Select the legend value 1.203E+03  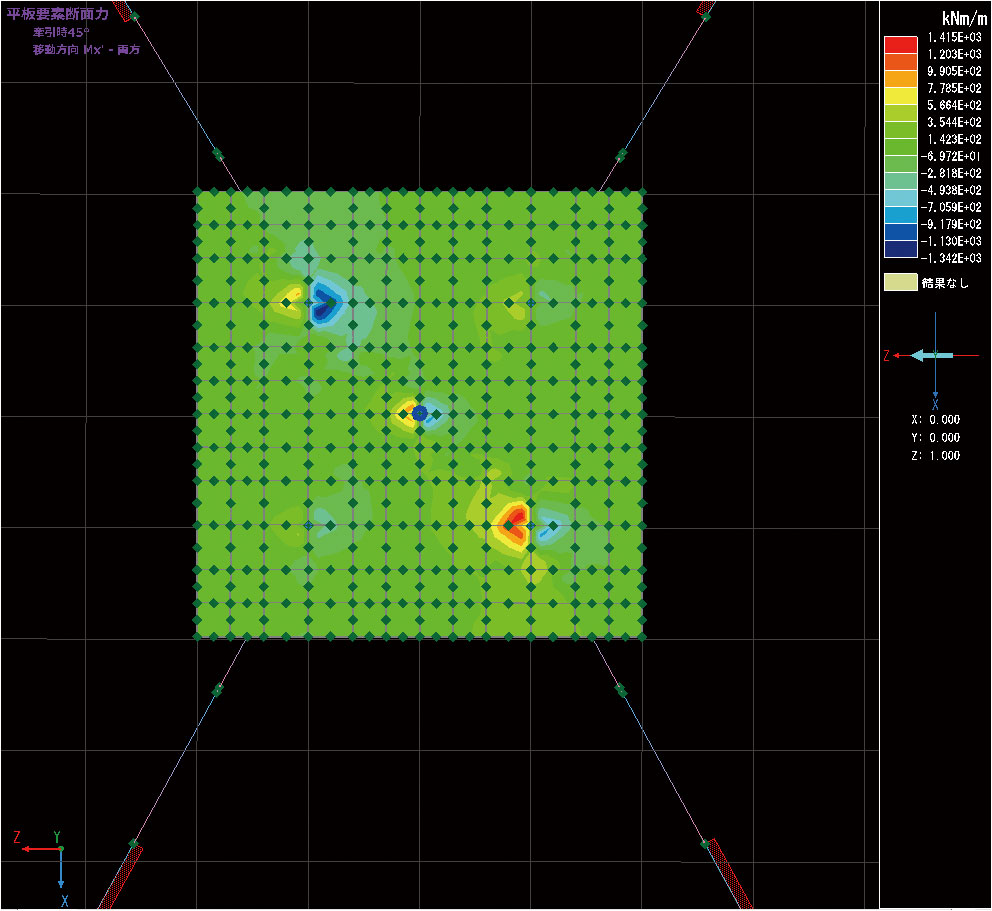[954, 54]
